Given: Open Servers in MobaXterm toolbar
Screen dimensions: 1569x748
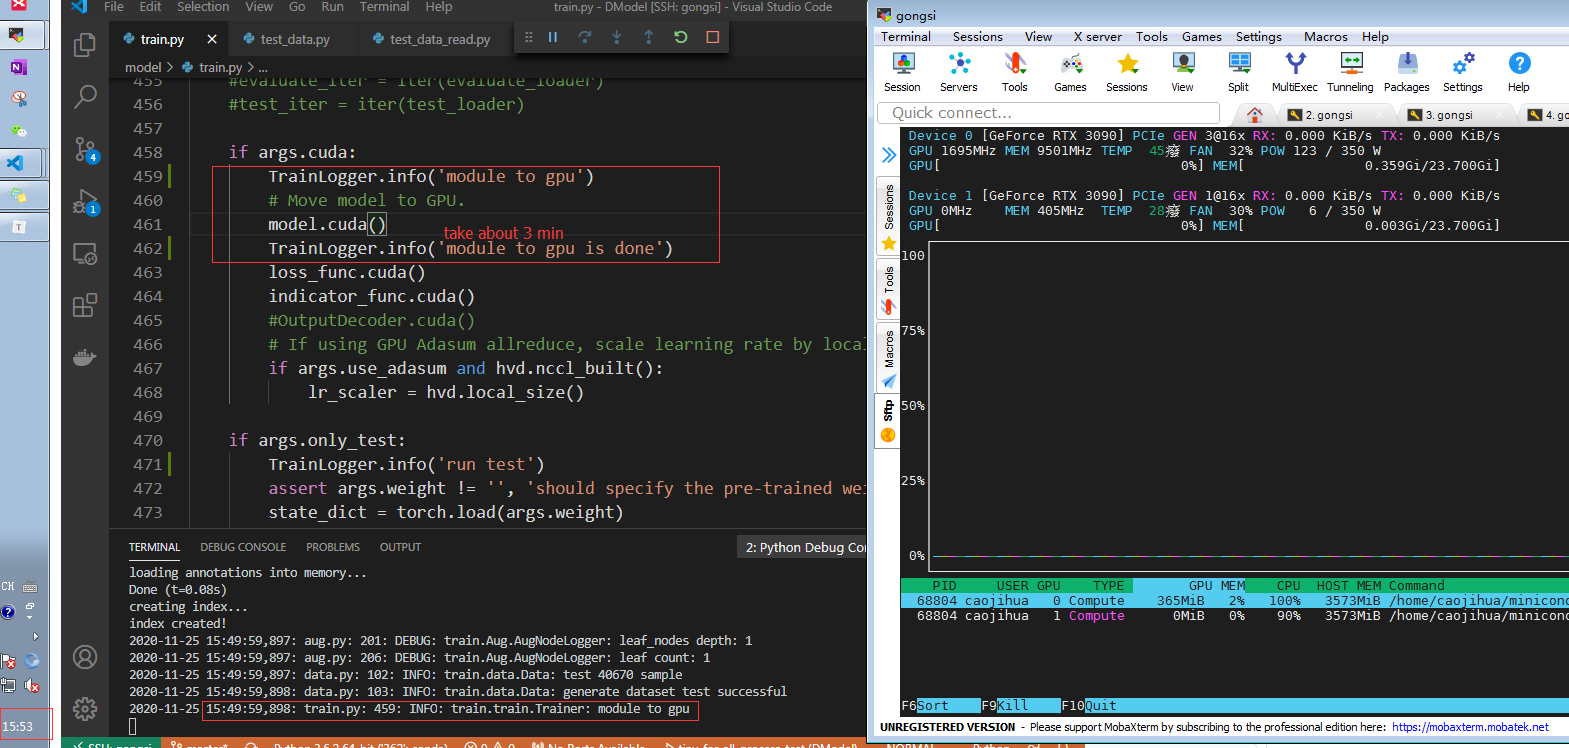Looking at the screenshot, I should point(959,72).
